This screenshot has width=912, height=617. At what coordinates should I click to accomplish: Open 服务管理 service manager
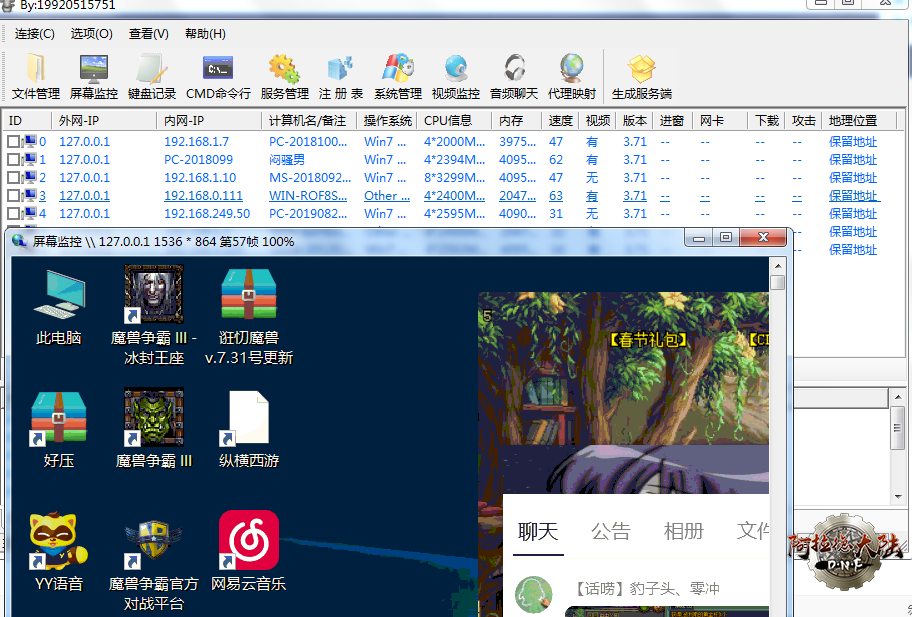click(284, 77)
